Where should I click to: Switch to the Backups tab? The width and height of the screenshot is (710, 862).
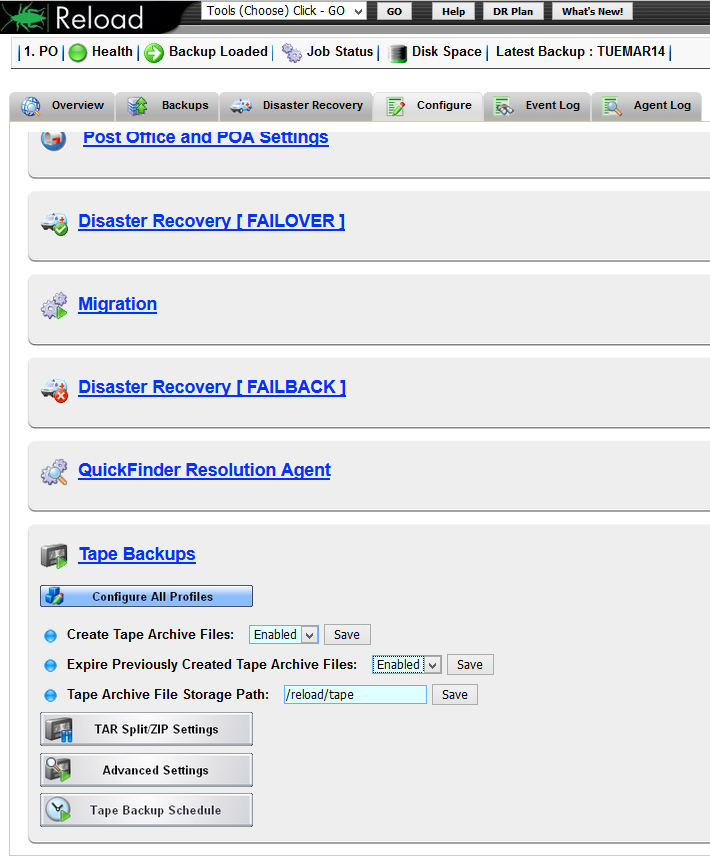click(x=168, y=106)
